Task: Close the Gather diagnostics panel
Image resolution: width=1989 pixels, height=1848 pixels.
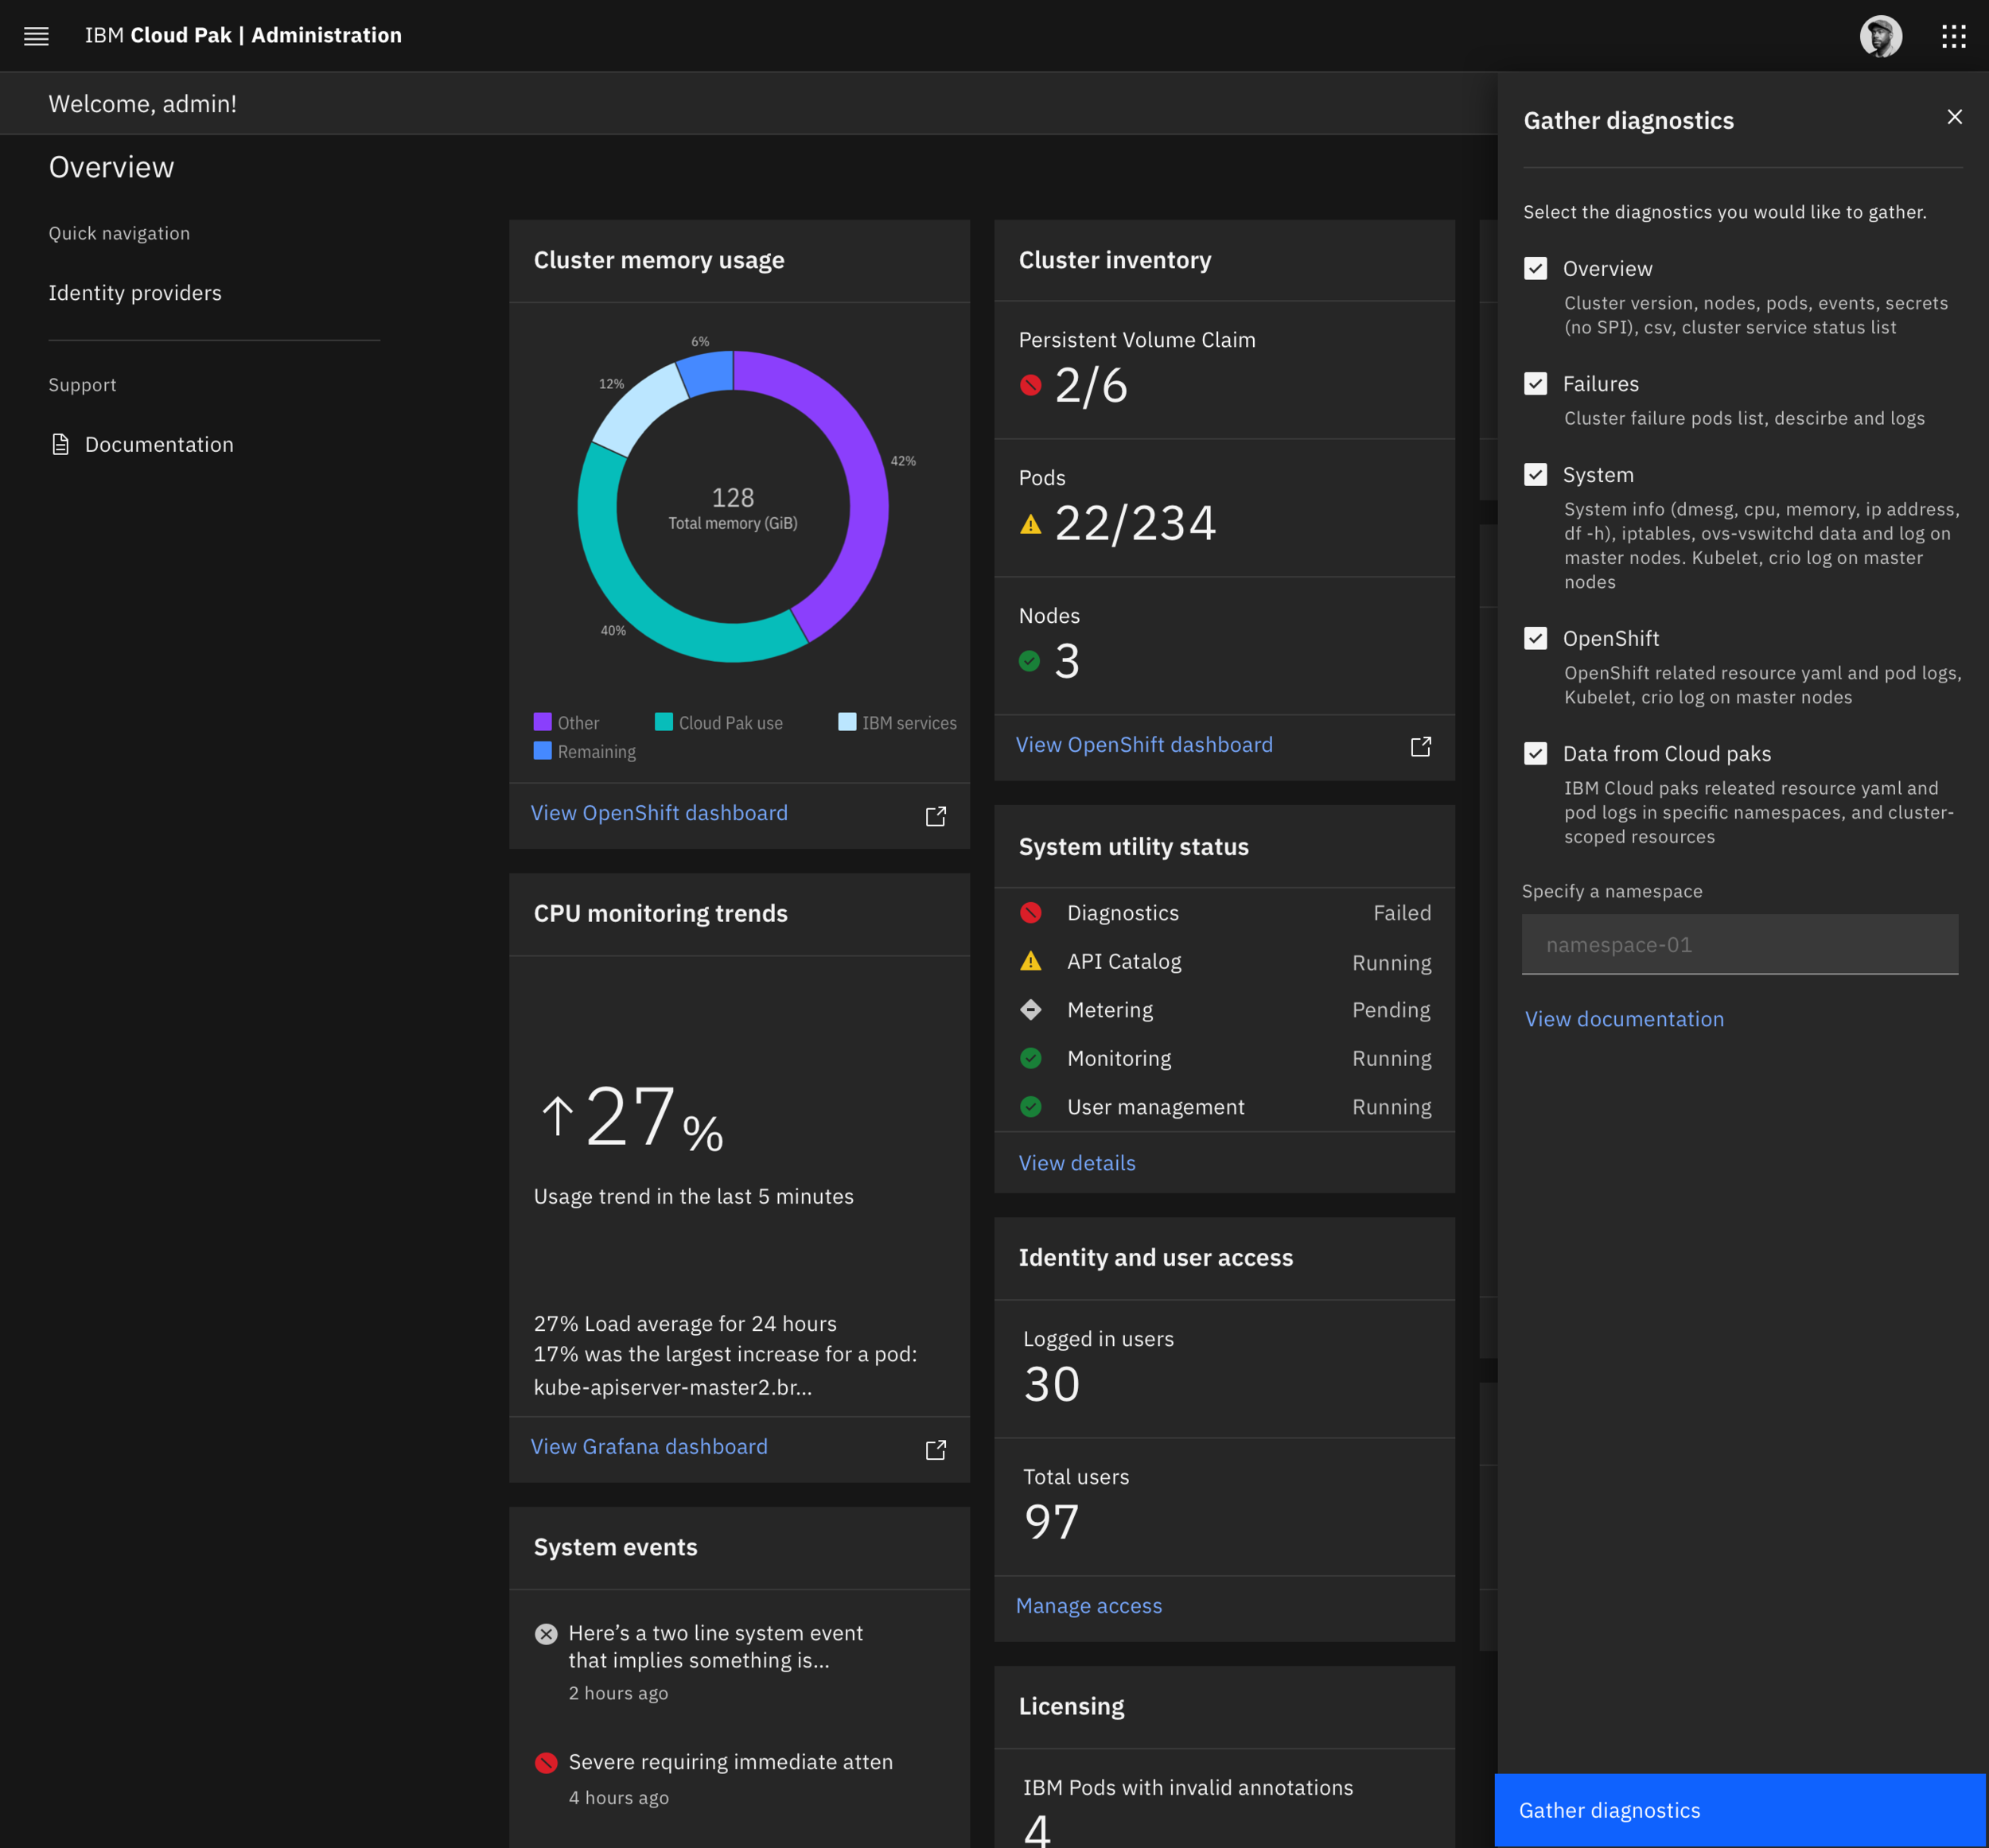Action: [1954, 117]
